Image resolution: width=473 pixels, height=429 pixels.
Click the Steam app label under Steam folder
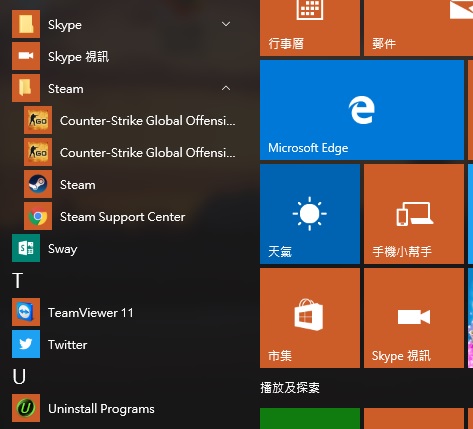point(78,185)
